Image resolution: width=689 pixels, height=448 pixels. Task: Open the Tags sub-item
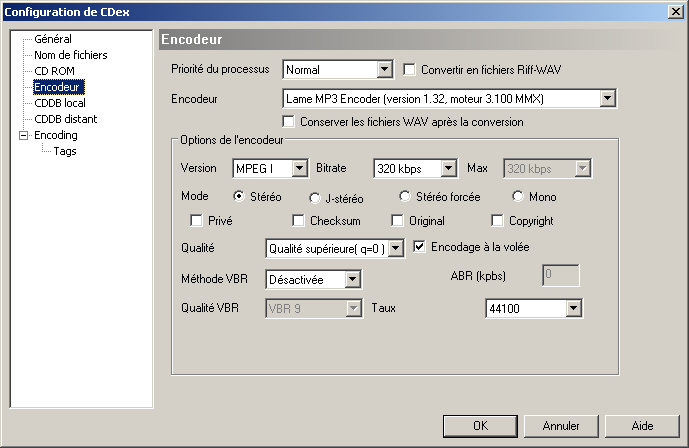65,151
